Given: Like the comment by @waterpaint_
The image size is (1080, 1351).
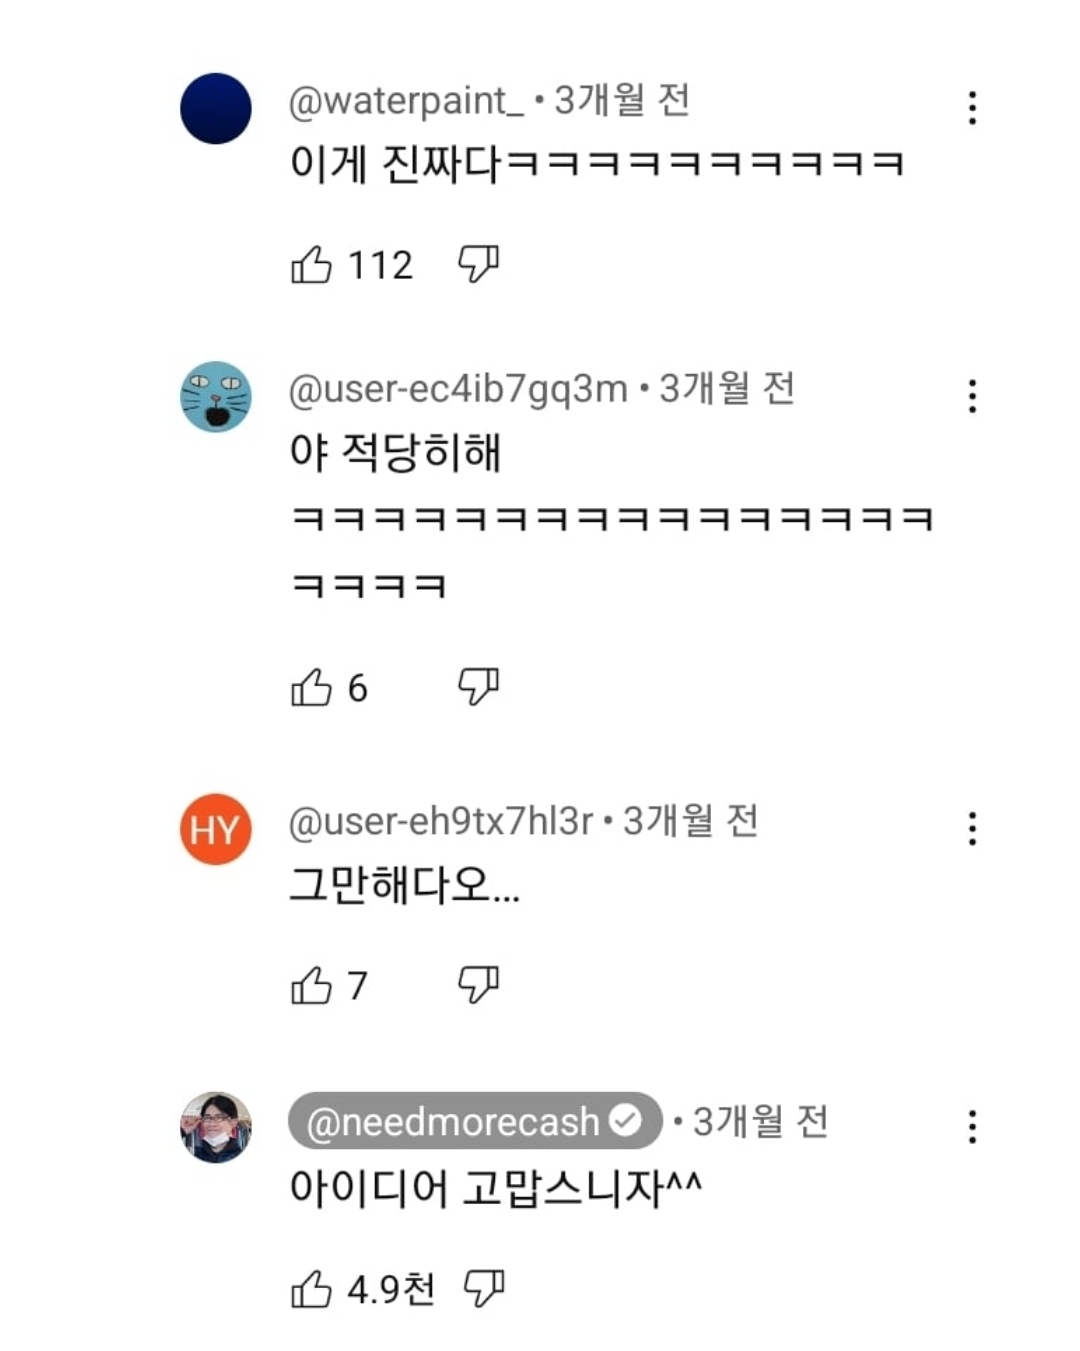Looking at the screenshot, I should pyautogui.click(x=311, y=265).
